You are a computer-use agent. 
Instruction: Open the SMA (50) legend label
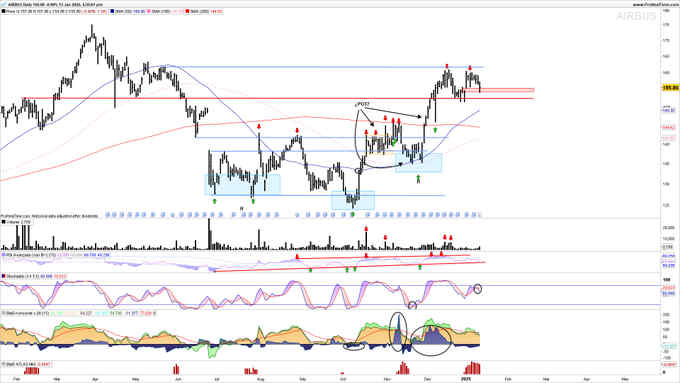(123, 11)
